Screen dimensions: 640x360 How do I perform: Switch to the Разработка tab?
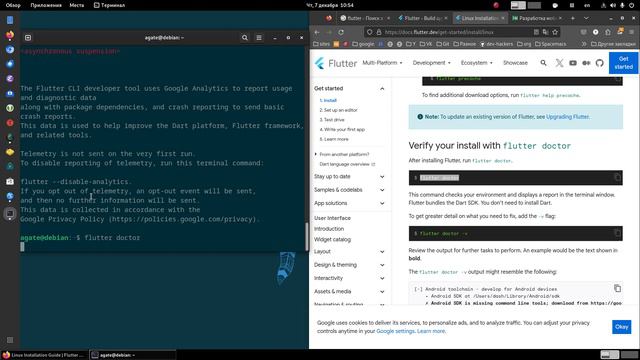(537, 18)
